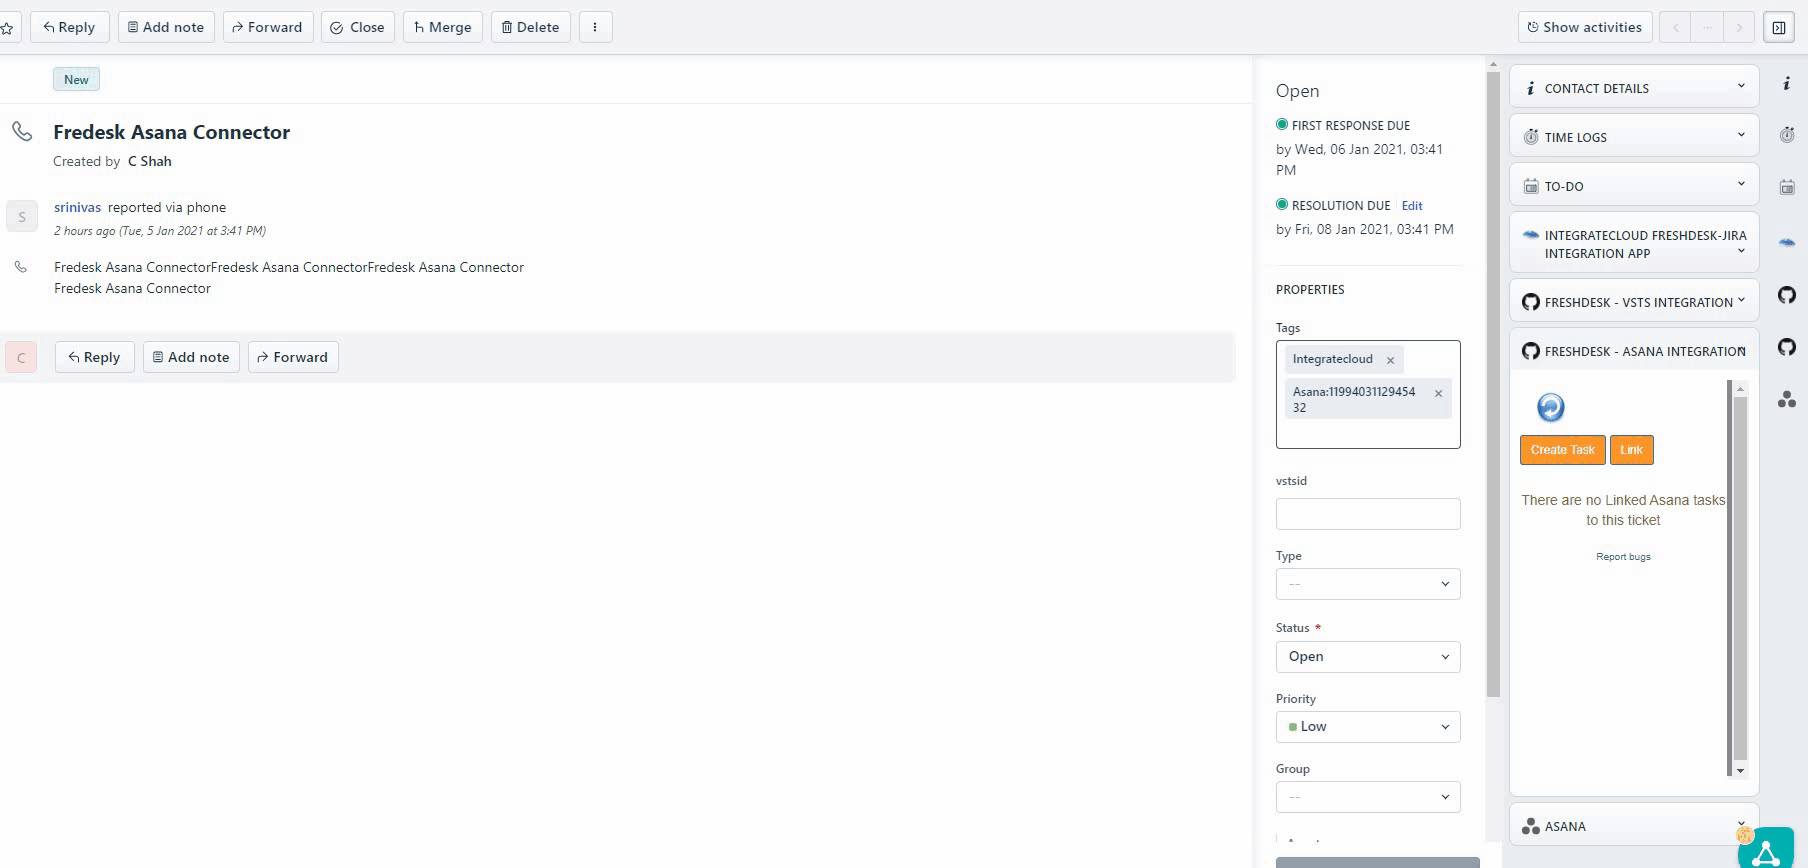1808x868 pixels.
Task: Click Reply in the top toolbar
Action: pyautogui.click(x=69, y=27)
